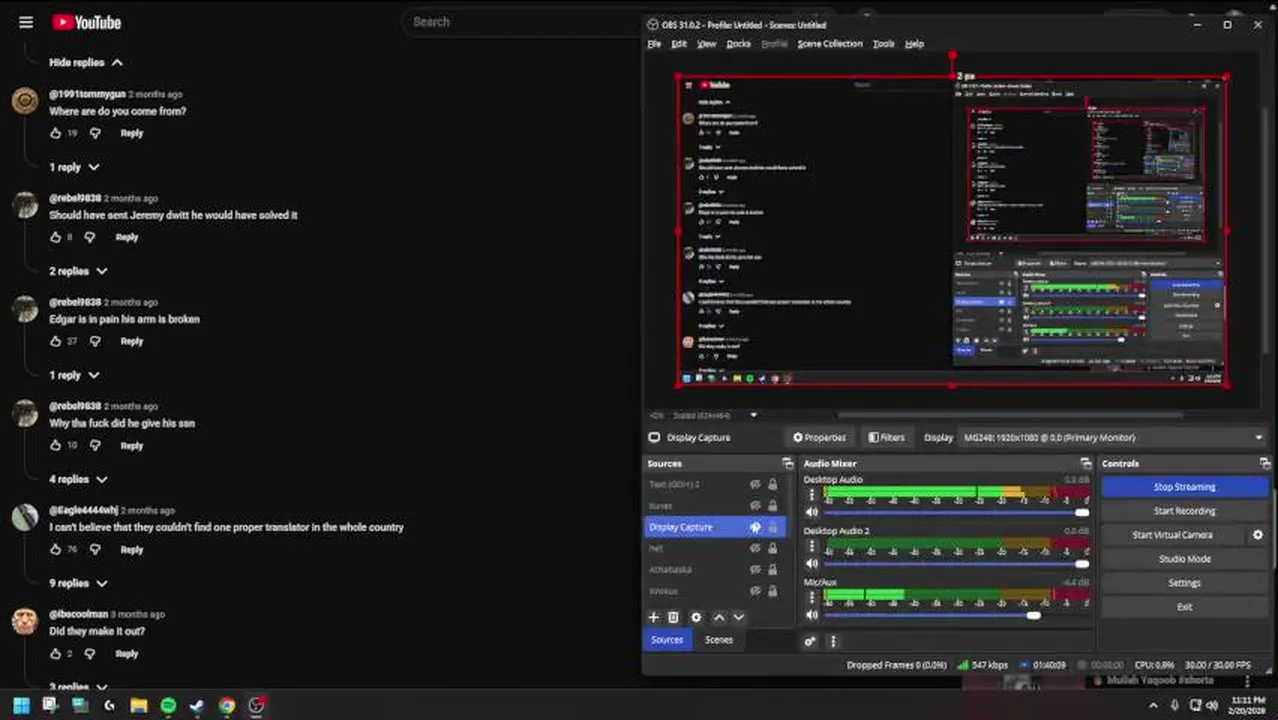Expand 9 replies under translator comment
This screenshot has height=720, width=1278.
(x=78, y=583)
